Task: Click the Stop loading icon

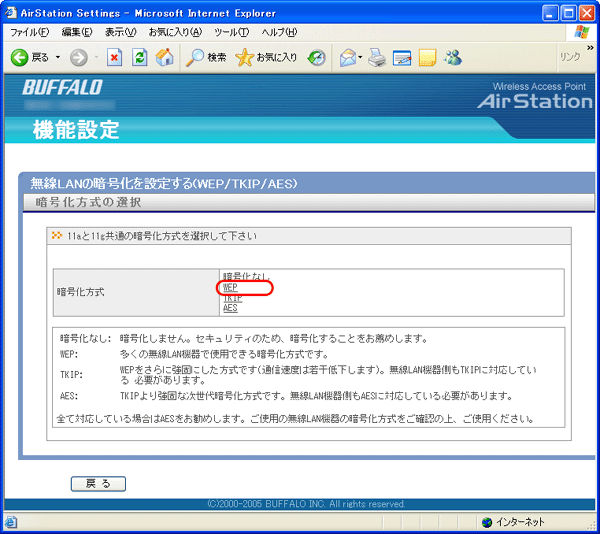Action: pyautogui.click(x=114, y=57)
